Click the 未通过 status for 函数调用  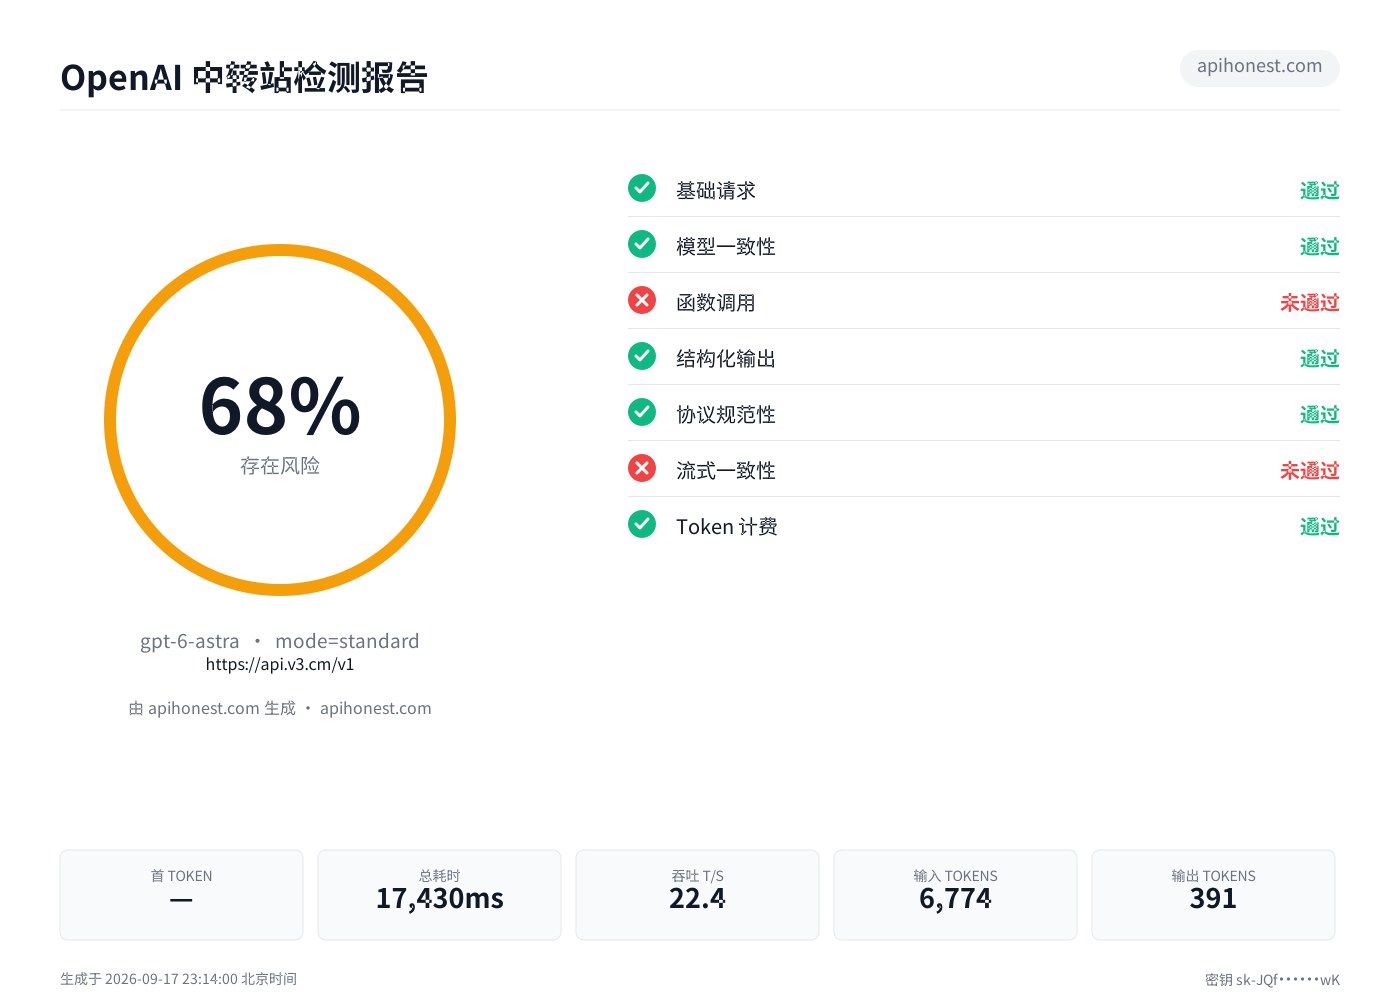(1309, 302)
